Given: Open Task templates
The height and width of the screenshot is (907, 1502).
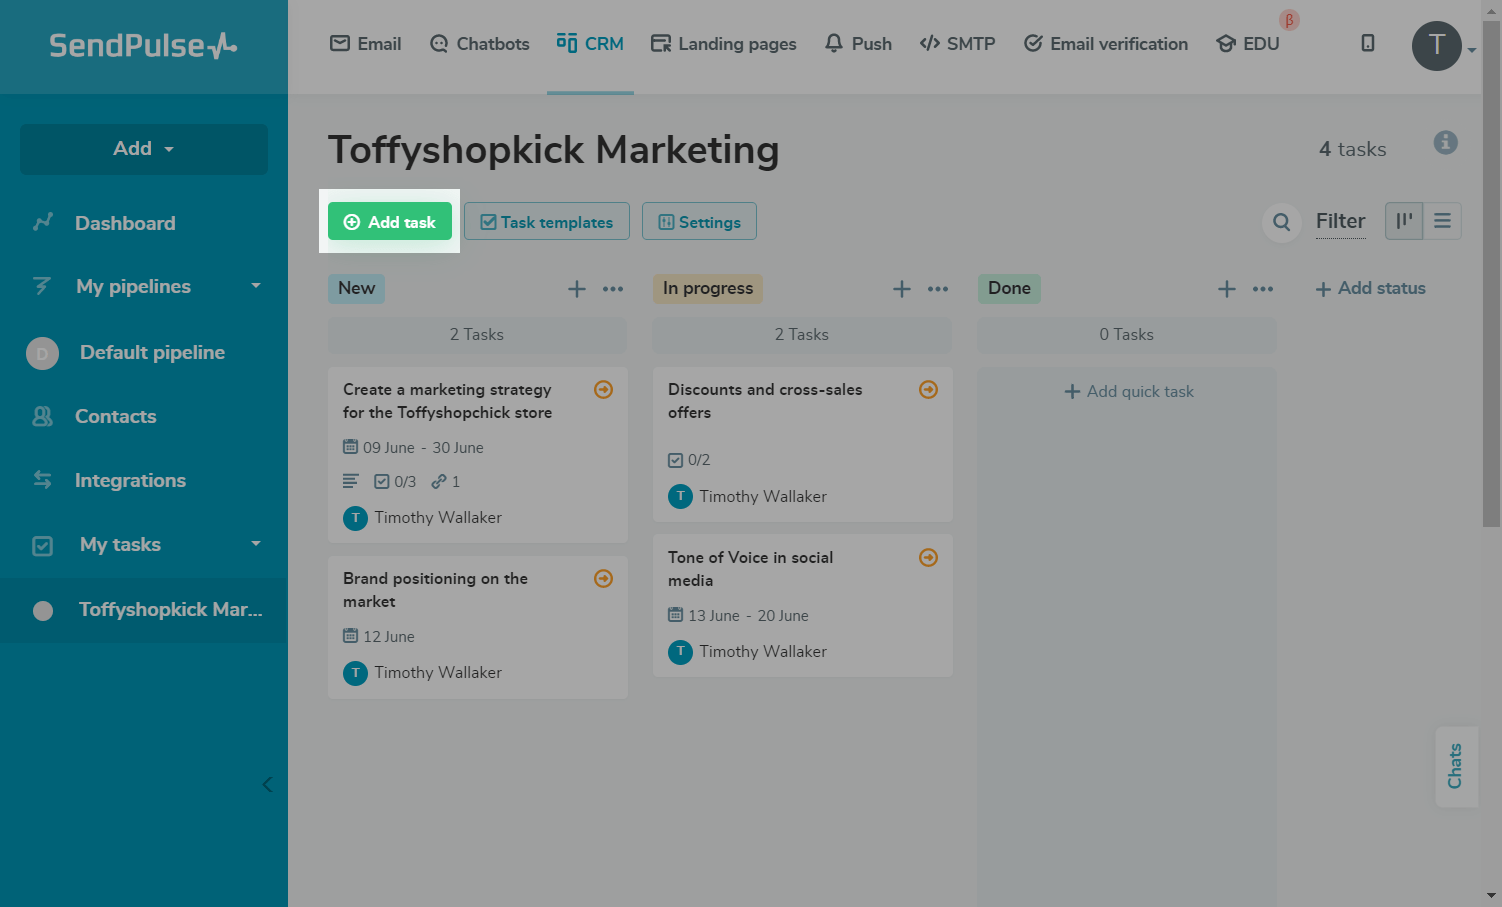Looking at the screenshot, I should point(546,222).
